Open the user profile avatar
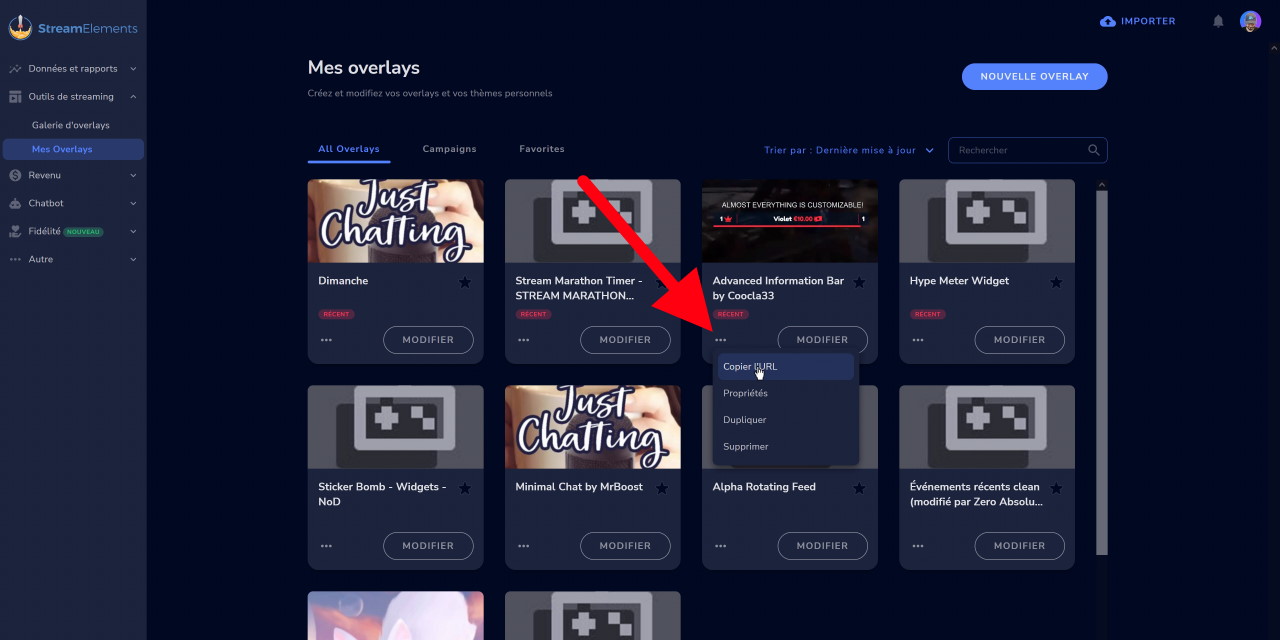 click(1250, 21)
